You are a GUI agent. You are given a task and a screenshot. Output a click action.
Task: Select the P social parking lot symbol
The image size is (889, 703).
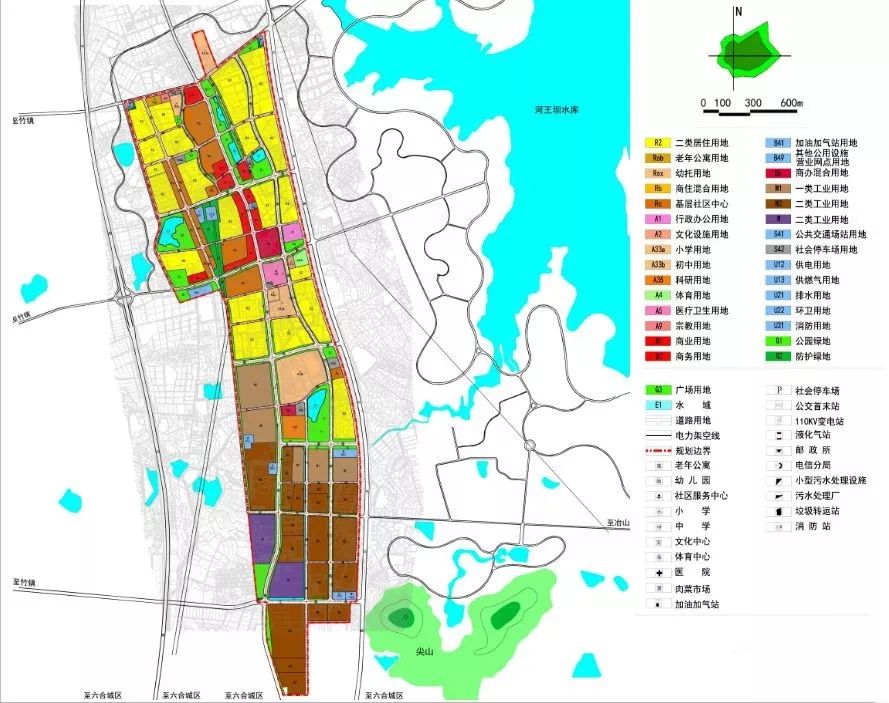779,391
